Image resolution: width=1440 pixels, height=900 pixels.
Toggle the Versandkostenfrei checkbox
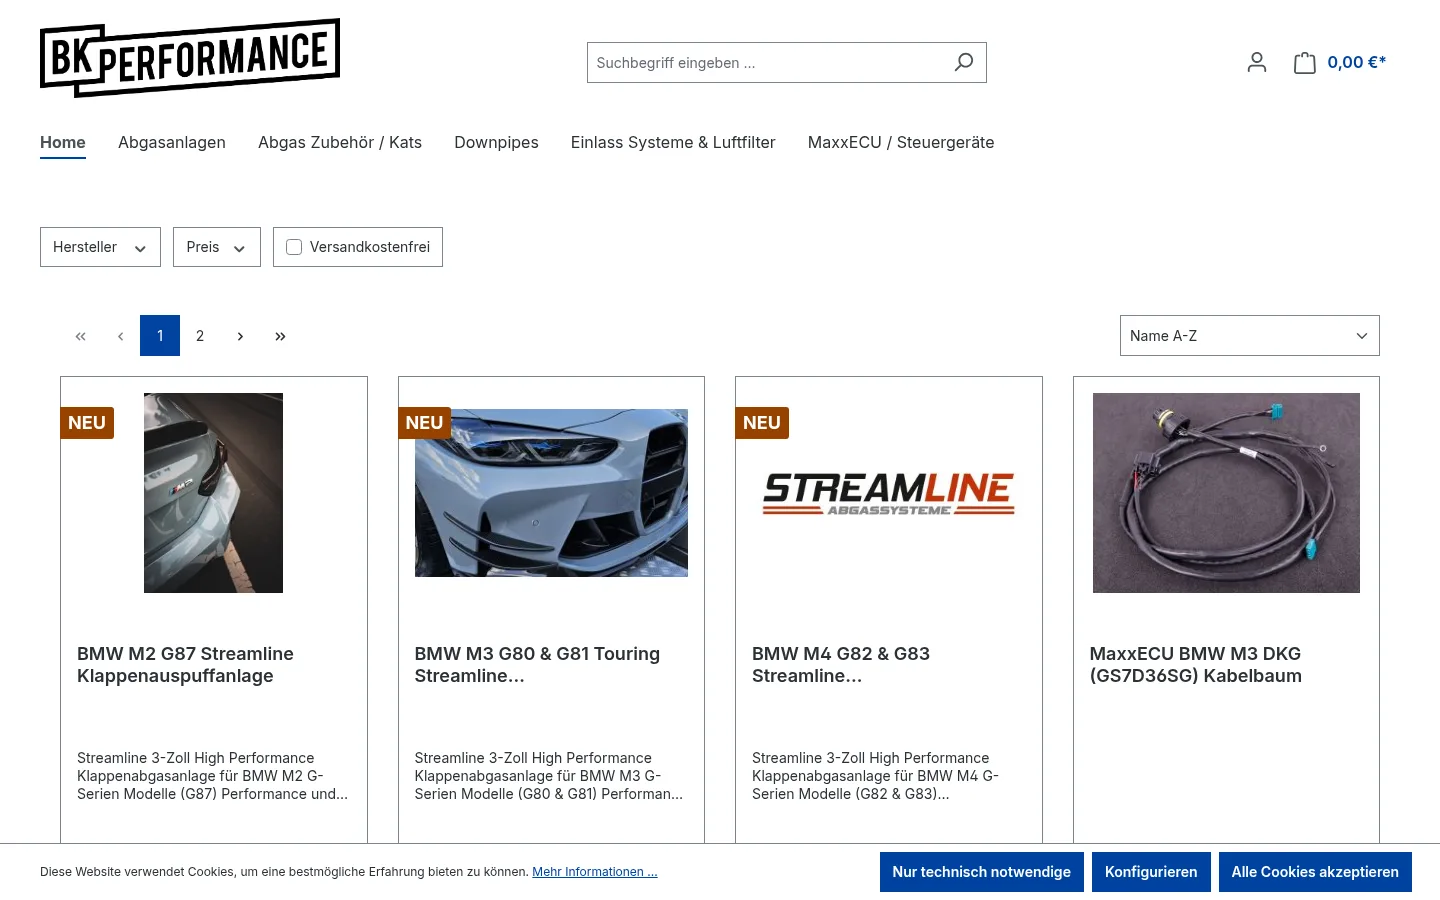coord(294,247)
